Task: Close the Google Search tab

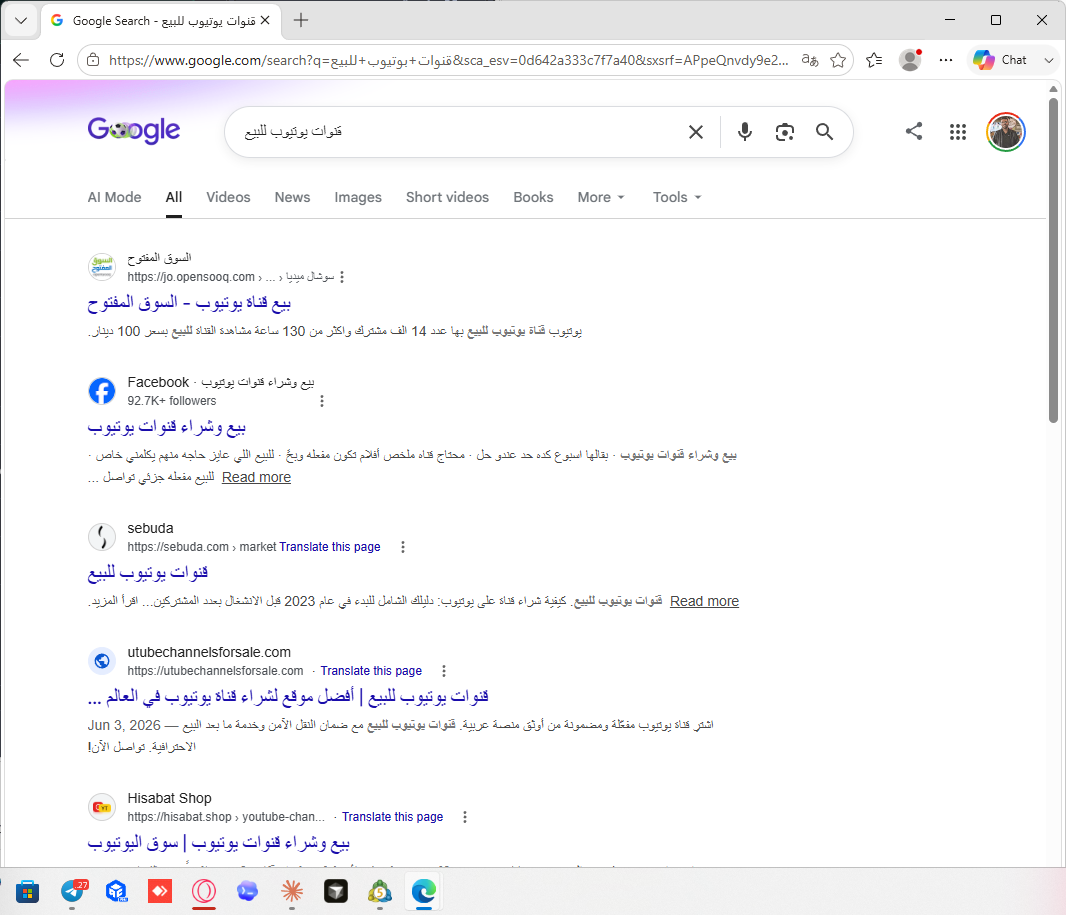Action: [265, 20]
